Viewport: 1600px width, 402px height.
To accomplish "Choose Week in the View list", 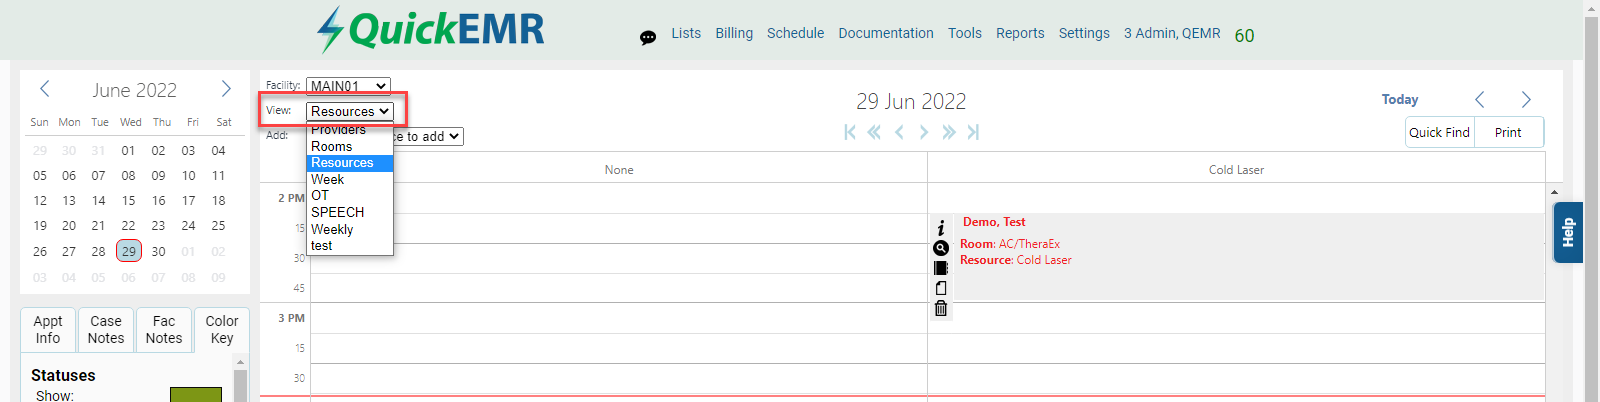I will [x=350, y=179].
